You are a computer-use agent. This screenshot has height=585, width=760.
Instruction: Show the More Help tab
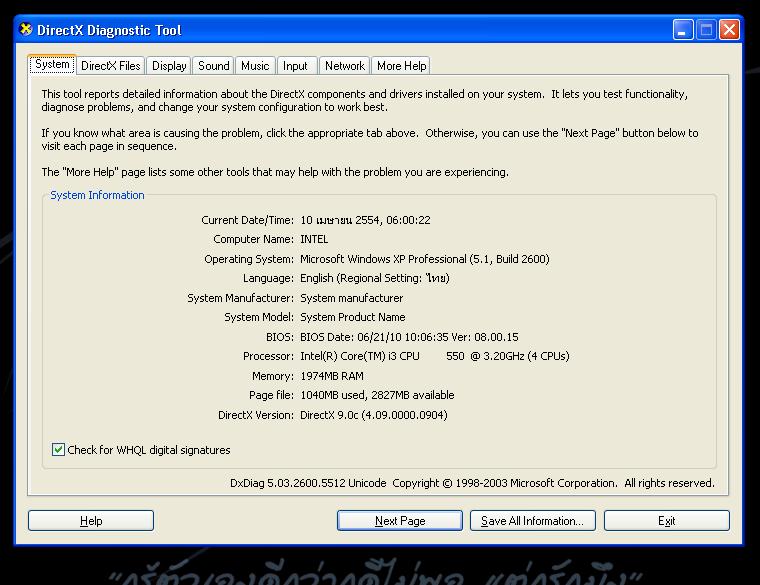tap(401, 65)
